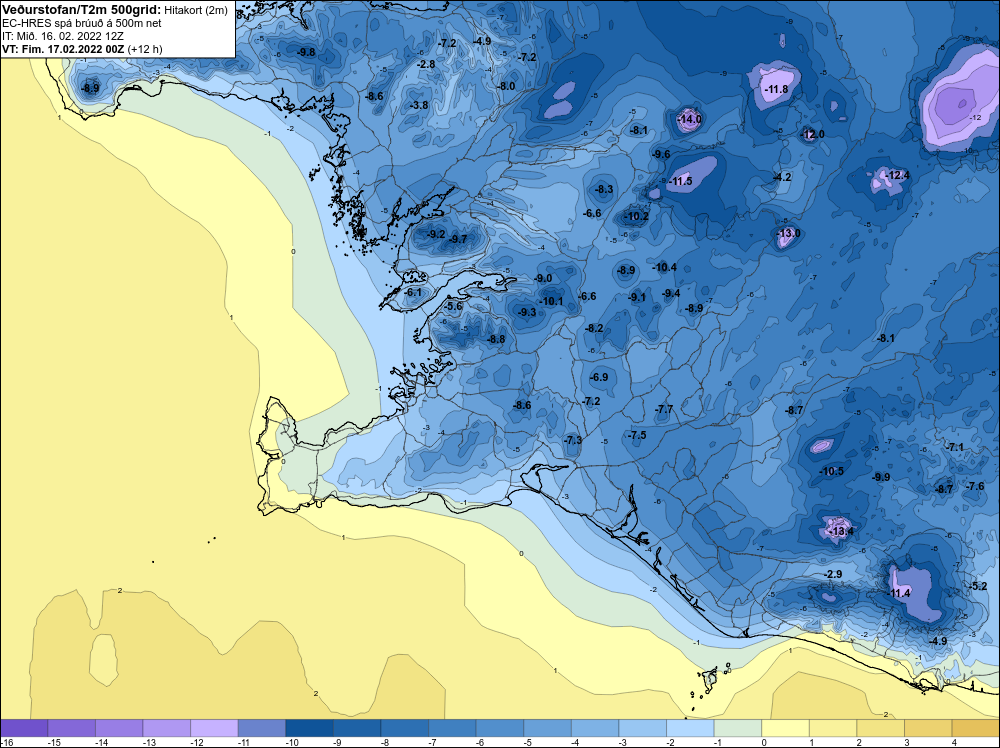The width and height of the screenshot is (1000, 748).
Task: Click the -6.9 temperature label
Action: pos(599,378)
